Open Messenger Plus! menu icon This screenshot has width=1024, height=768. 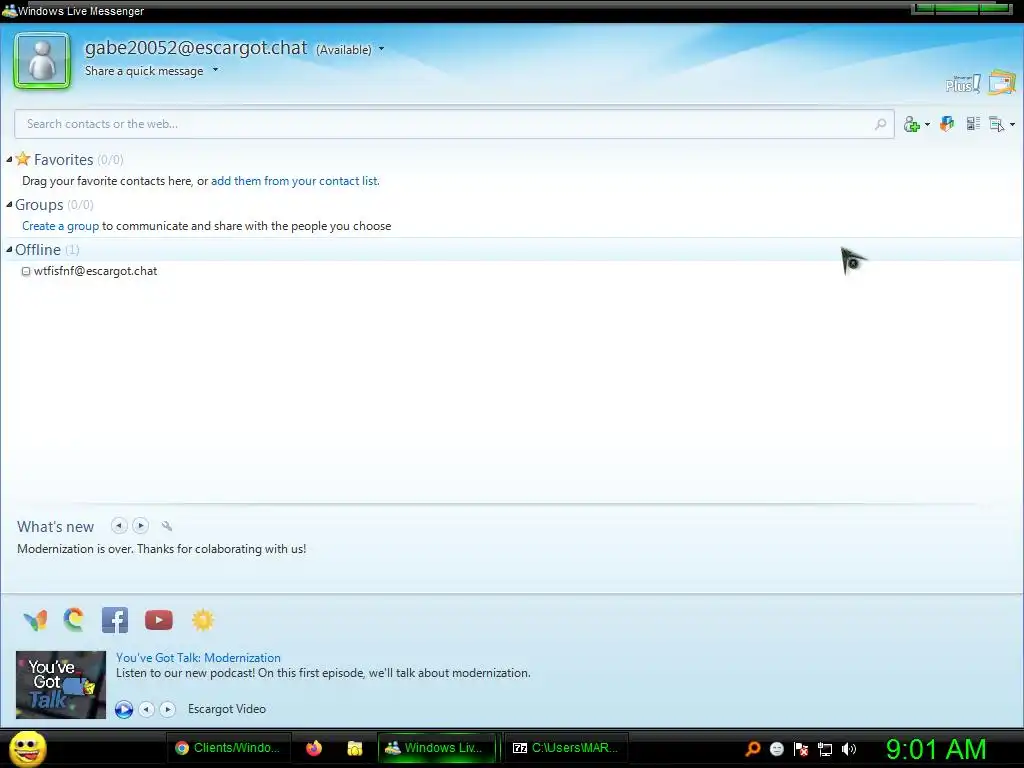point(963,84)
